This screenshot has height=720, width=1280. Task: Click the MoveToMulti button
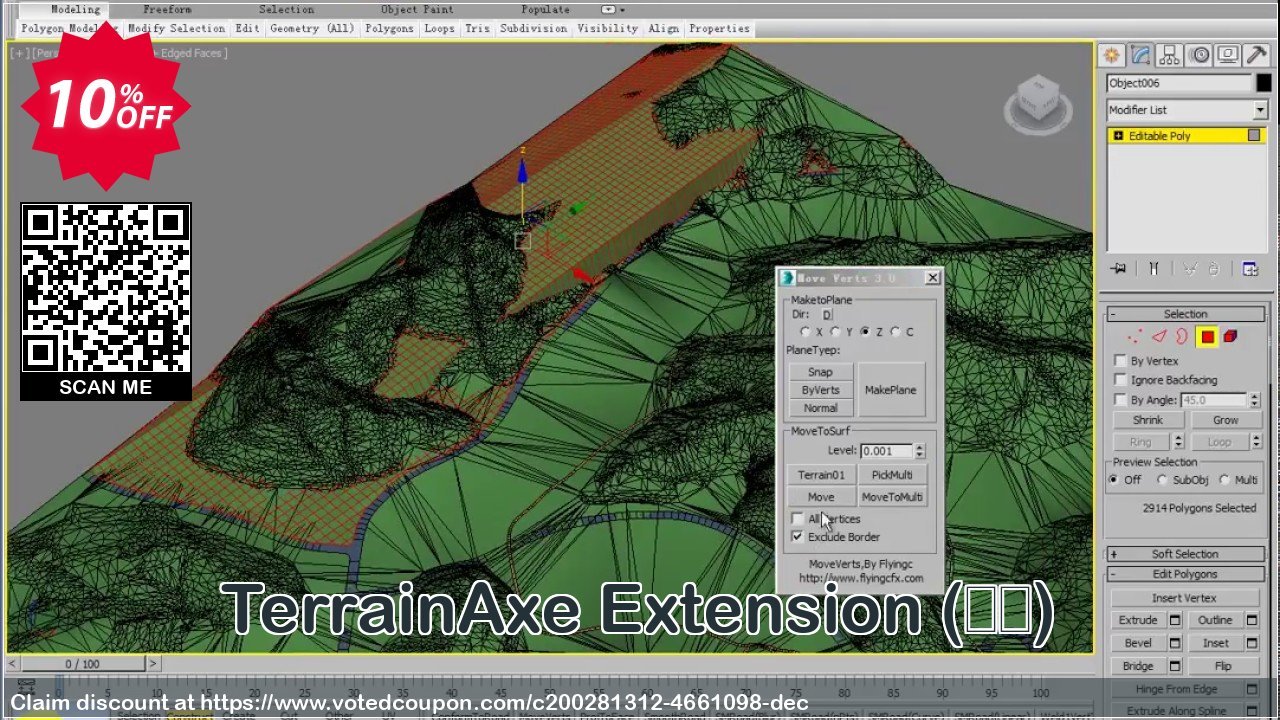click(x=892, y=497)
